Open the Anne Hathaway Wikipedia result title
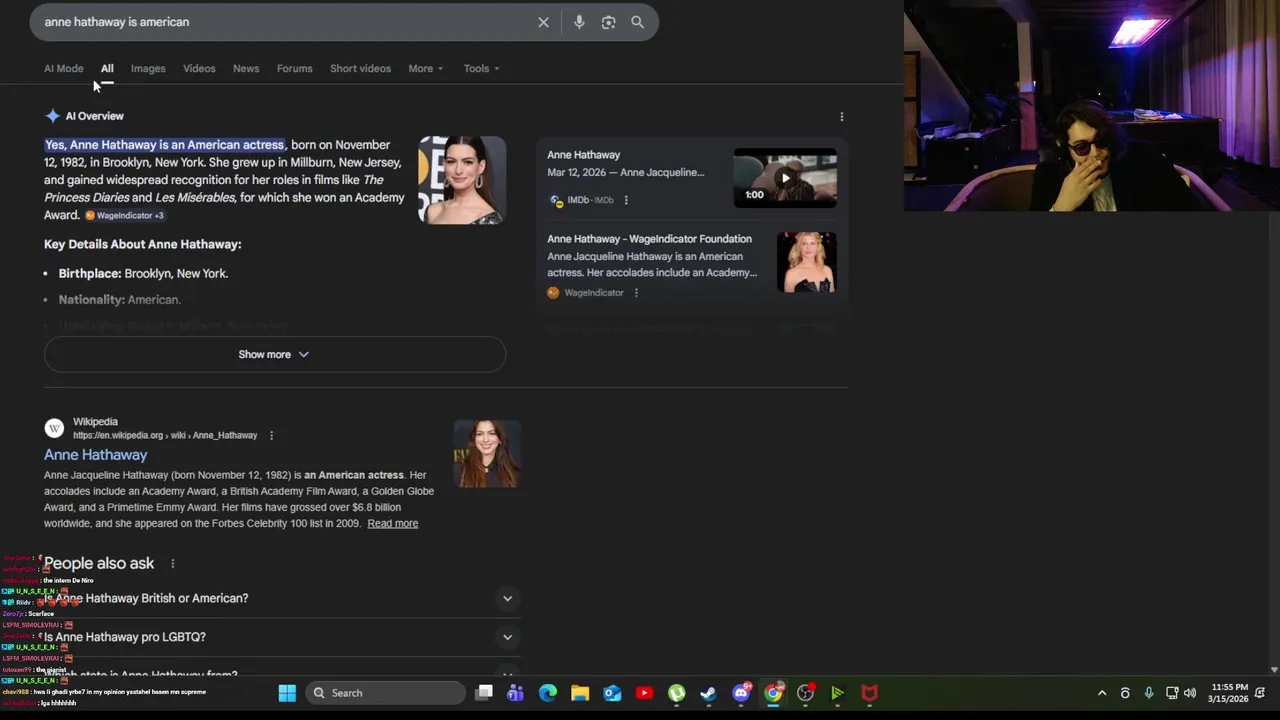Viewport: 1280px width, 720px height. pyautogui.click(x=95, y=455)
